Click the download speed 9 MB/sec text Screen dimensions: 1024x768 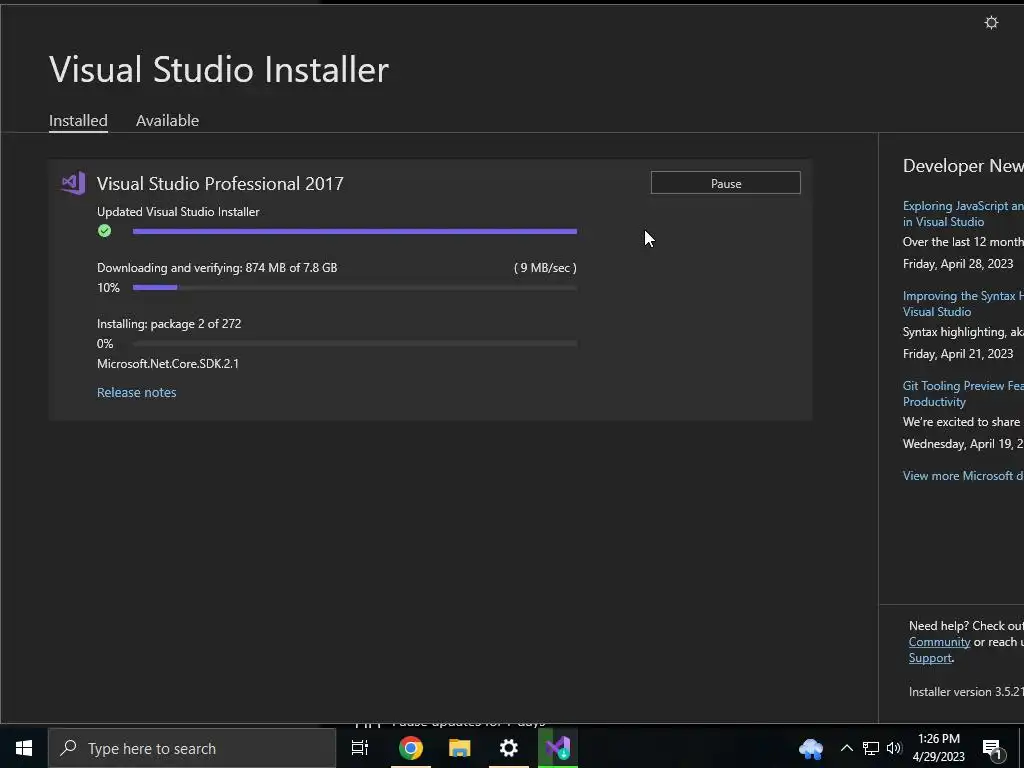coord(545,268)
